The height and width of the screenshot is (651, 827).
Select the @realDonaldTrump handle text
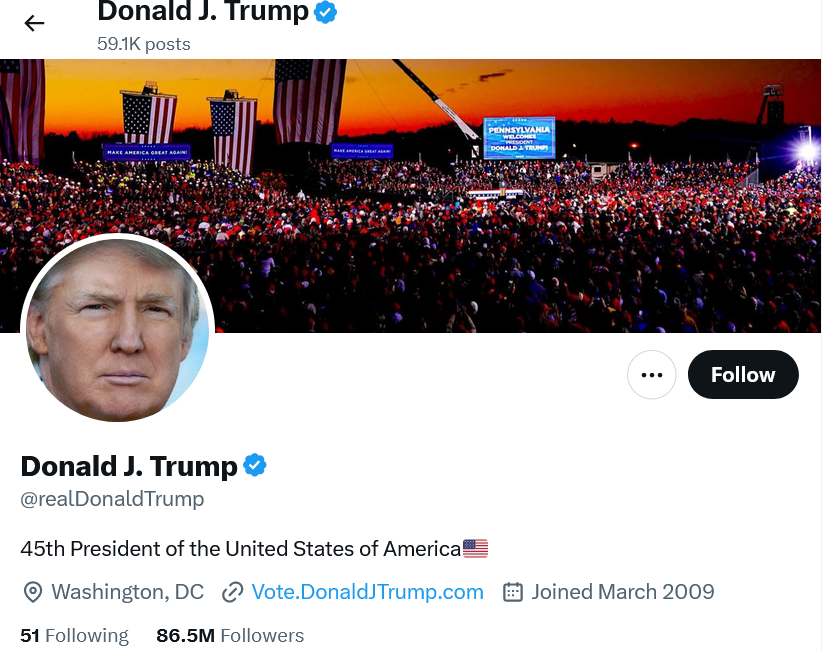(112, 499)
